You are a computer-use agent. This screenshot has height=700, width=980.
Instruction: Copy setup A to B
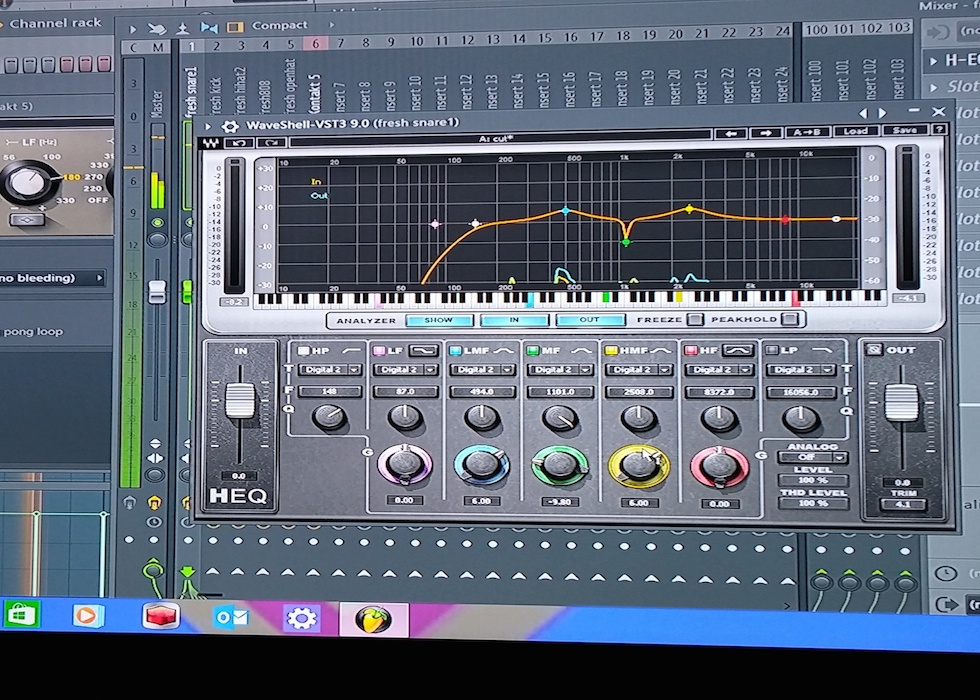click(808, 132)
